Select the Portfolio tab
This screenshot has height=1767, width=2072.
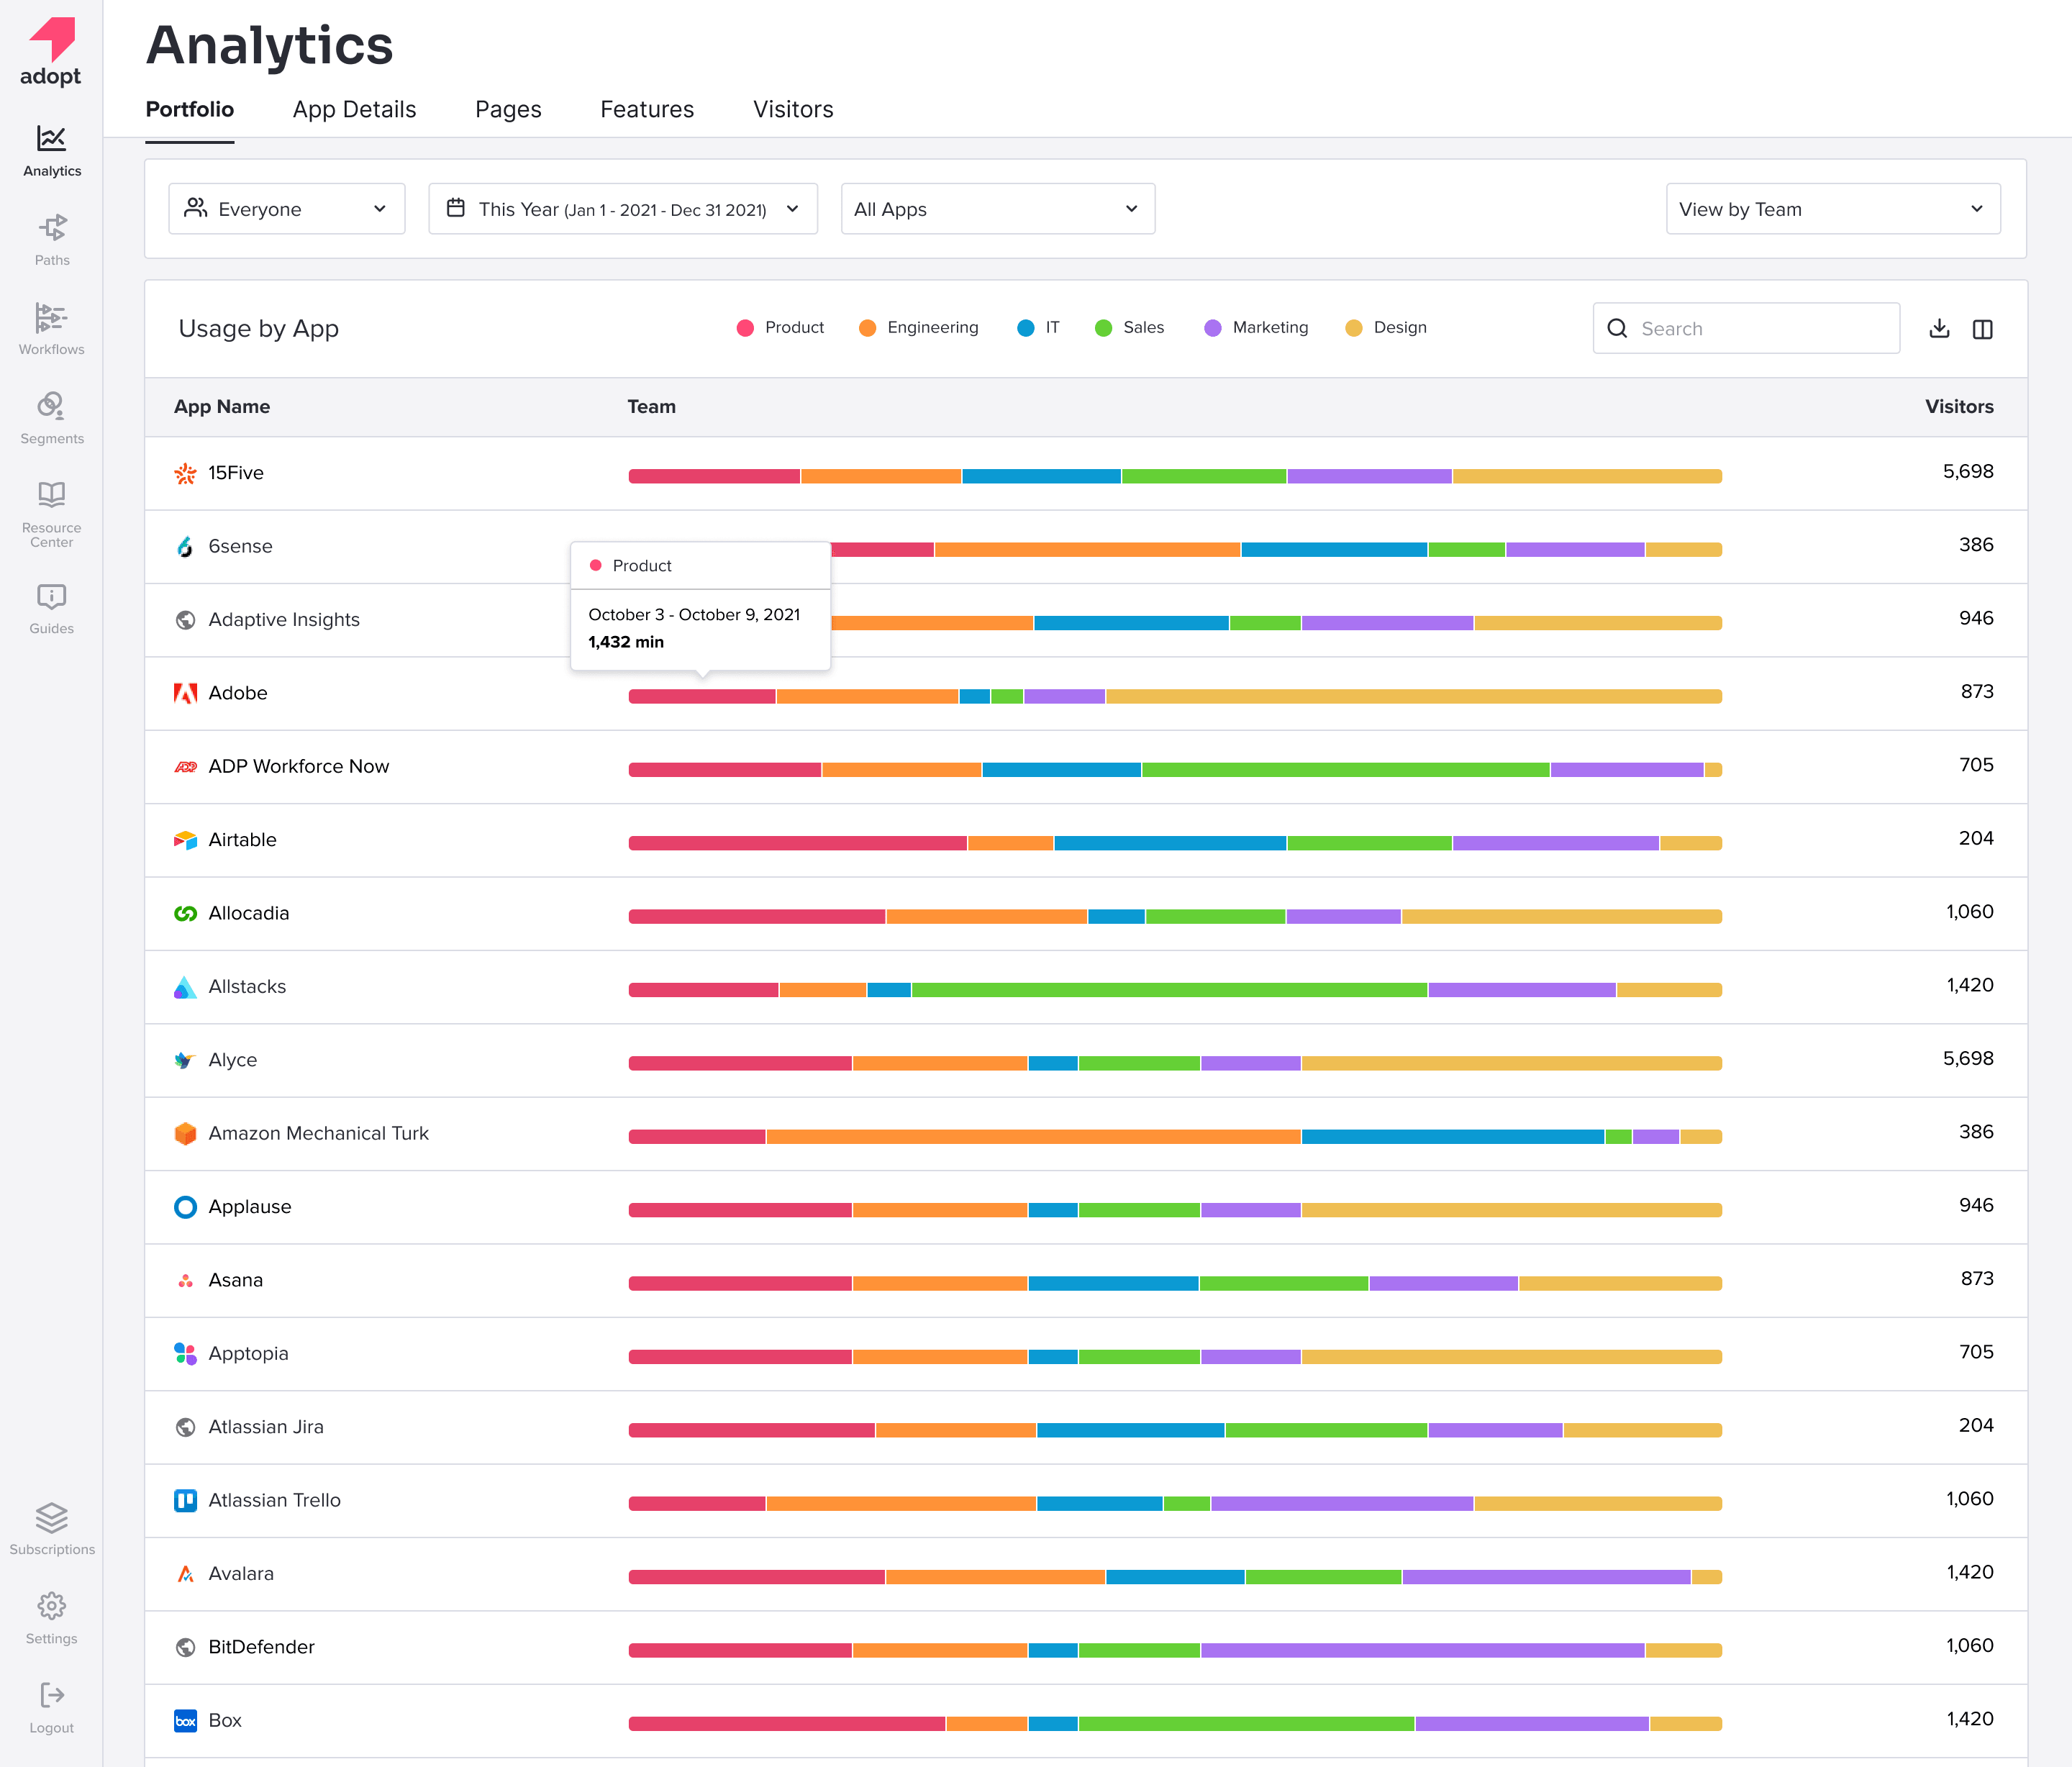click(x=190, y=109)
